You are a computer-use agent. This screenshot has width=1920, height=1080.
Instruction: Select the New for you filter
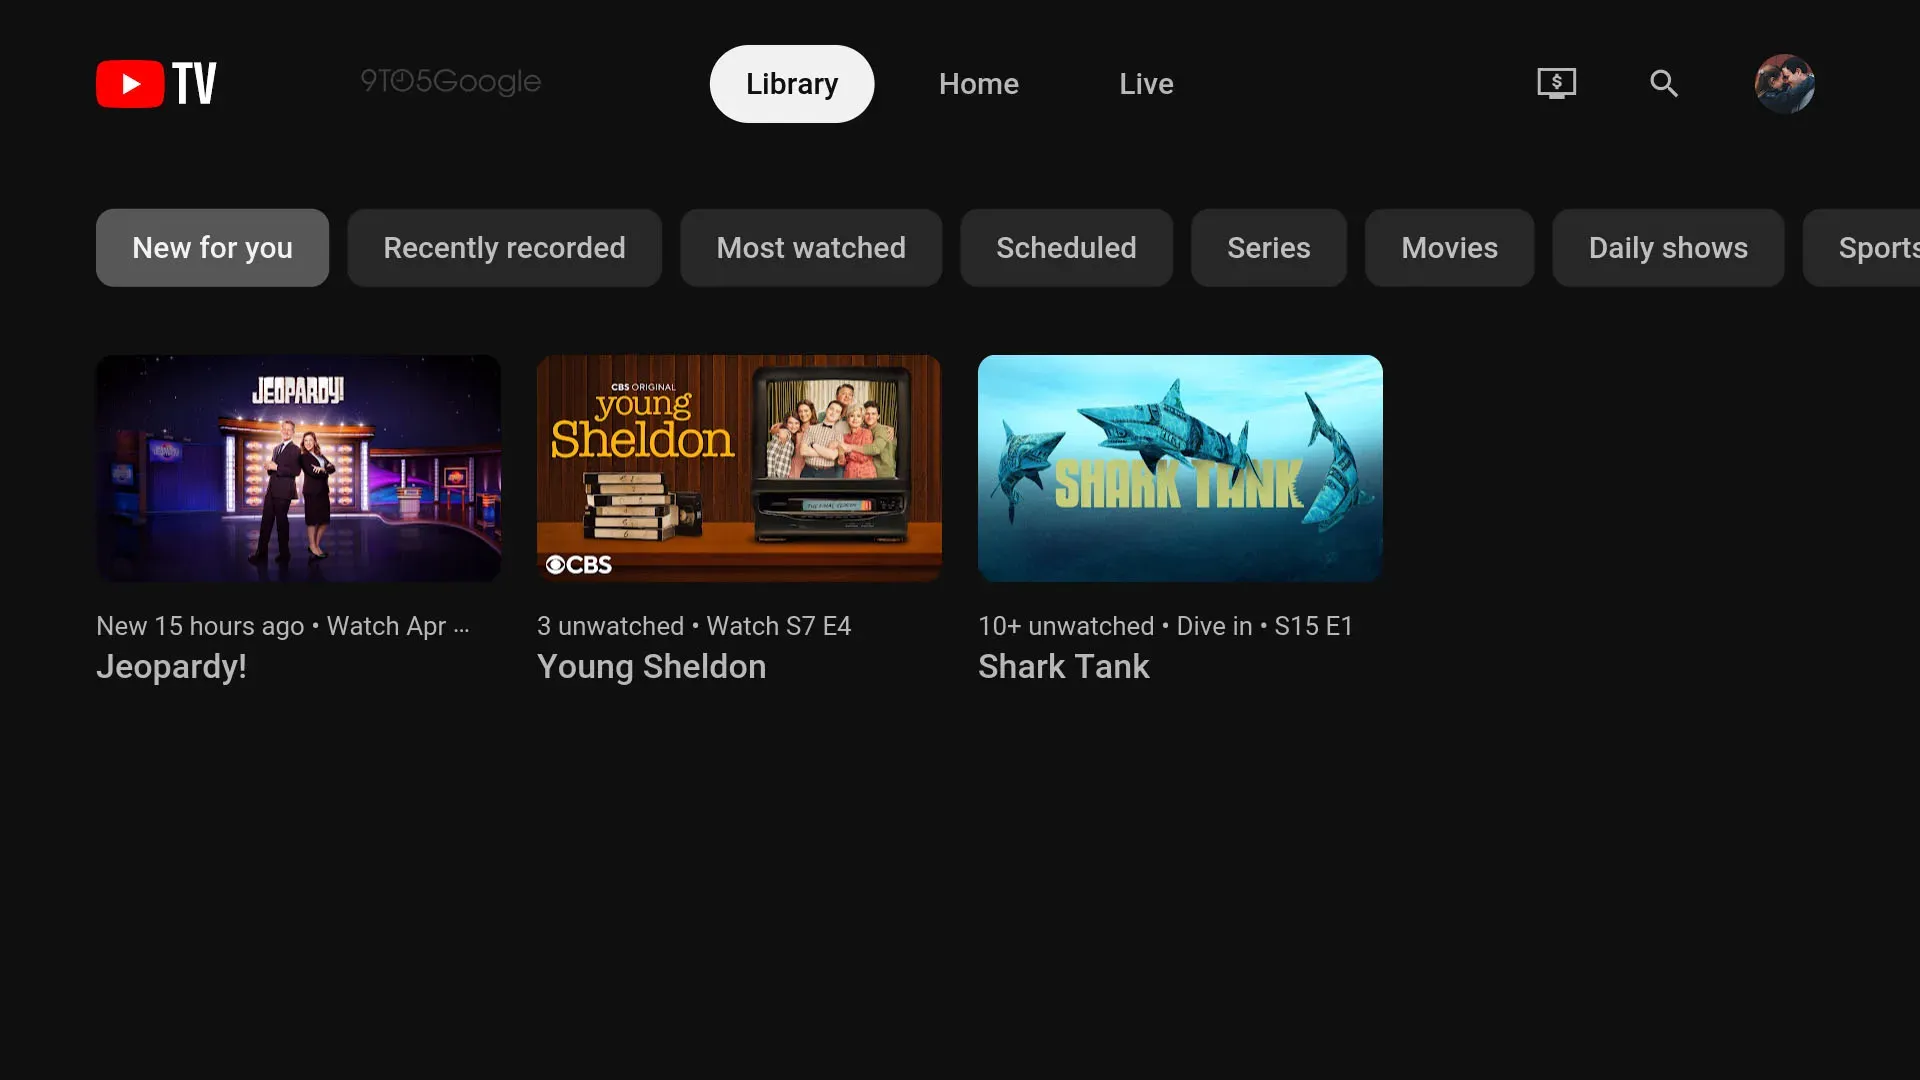tap(212, 247)
